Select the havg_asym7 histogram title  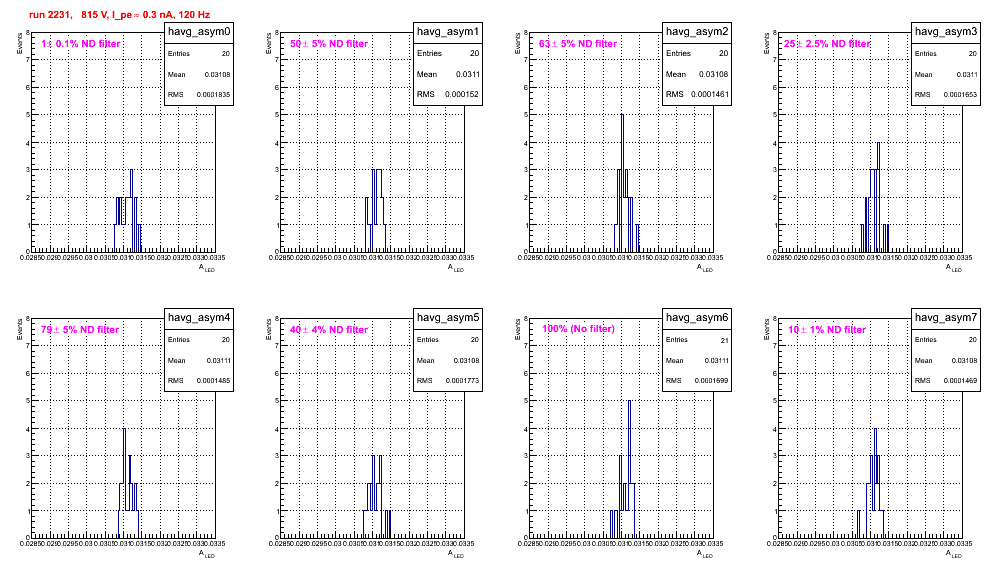coord(946,317)
